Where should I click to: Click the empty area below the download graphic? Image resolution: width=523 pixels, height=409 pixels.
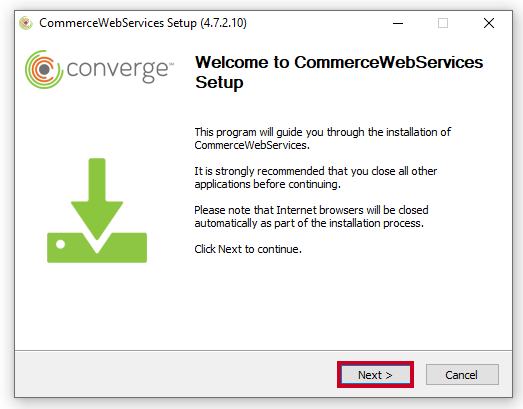tap(97, 305)
